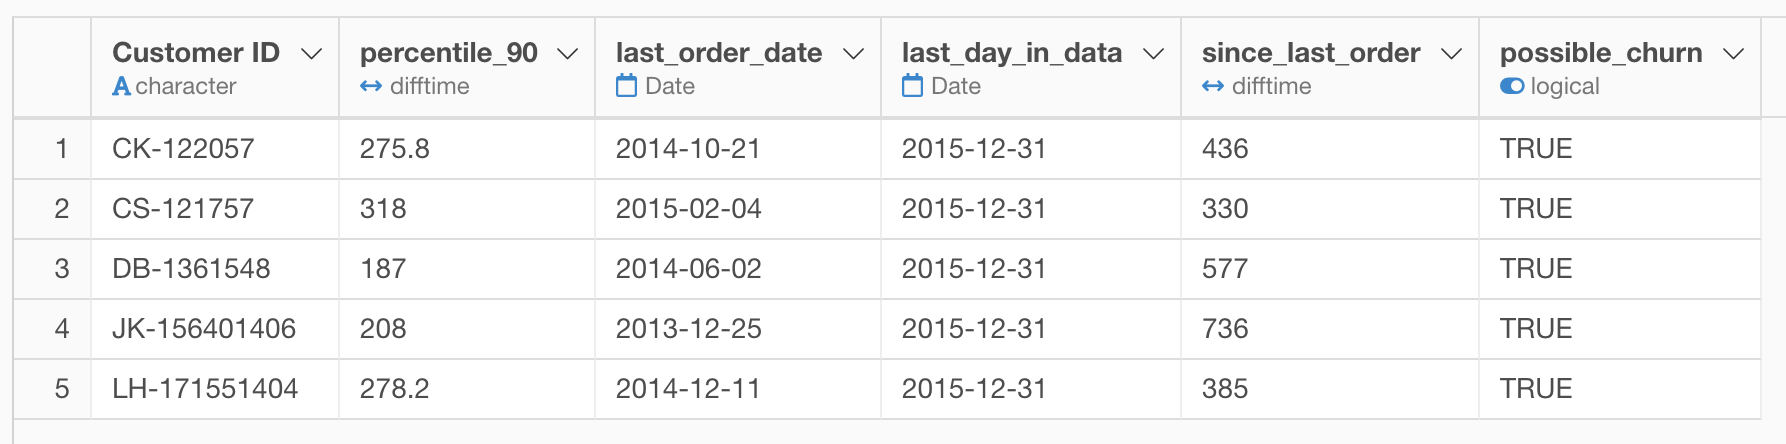Click the TRUE value in row 2
This screenshot has width=1786, height=444.
[x=1536, y=209]
